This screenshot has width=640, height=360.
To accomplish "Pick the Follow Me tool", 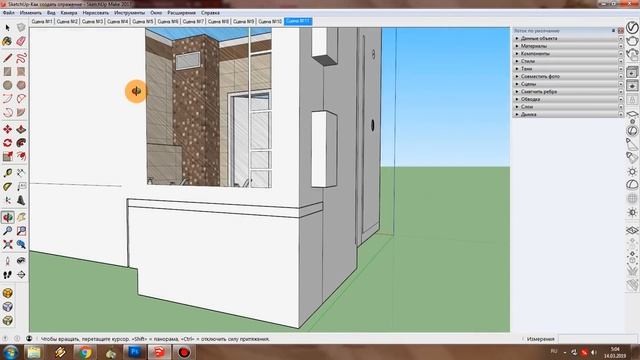I will click(x=21, y=142).
